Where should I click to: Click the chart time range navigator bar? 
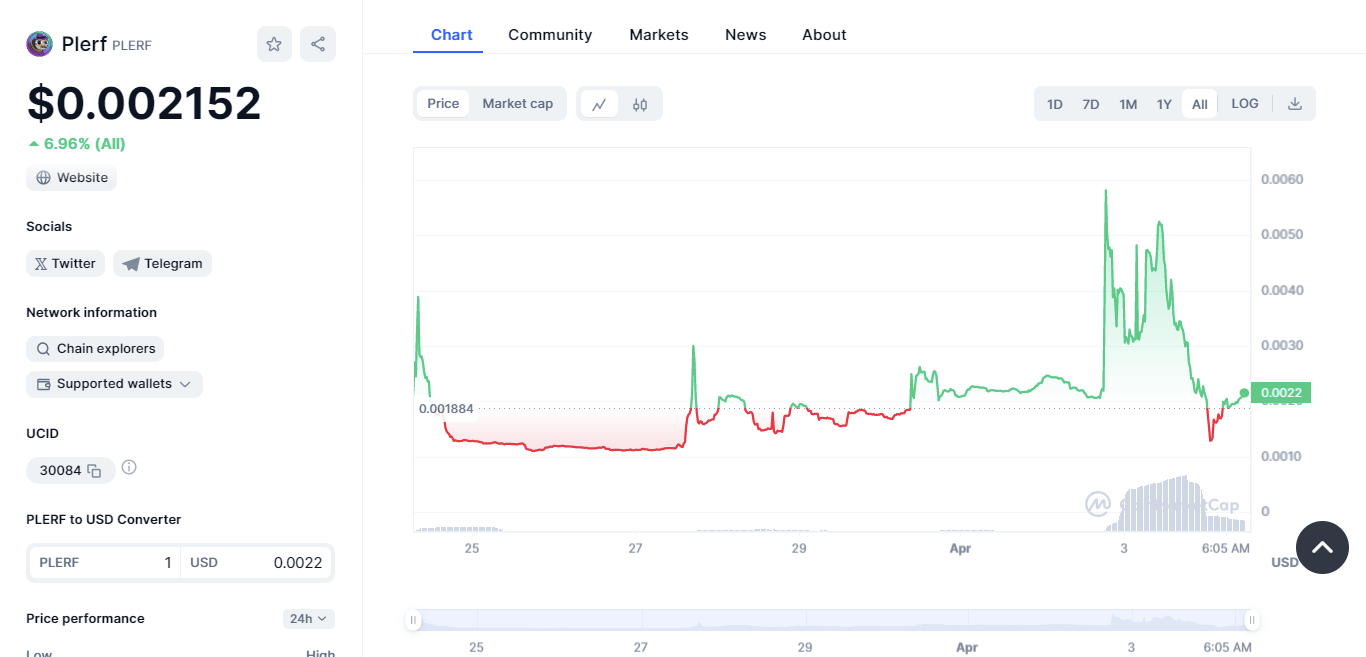[832, 621]
